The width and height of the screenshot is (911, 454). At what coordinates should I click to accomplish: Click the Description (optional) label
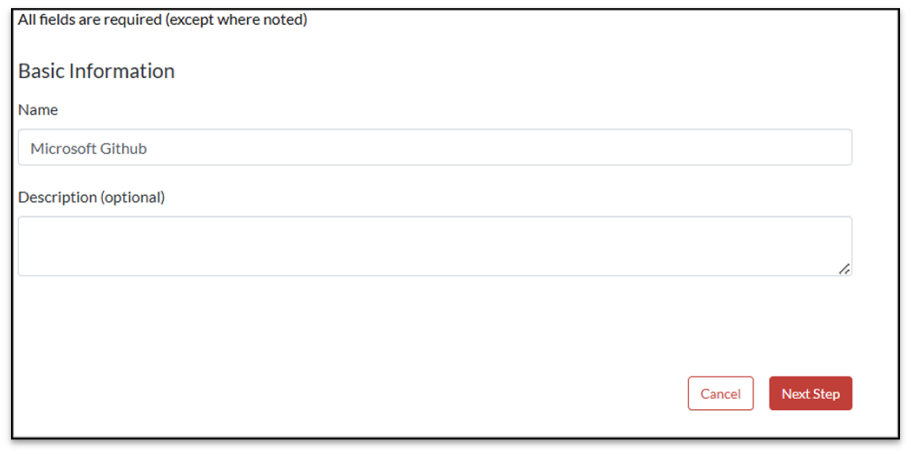(91, 197)
